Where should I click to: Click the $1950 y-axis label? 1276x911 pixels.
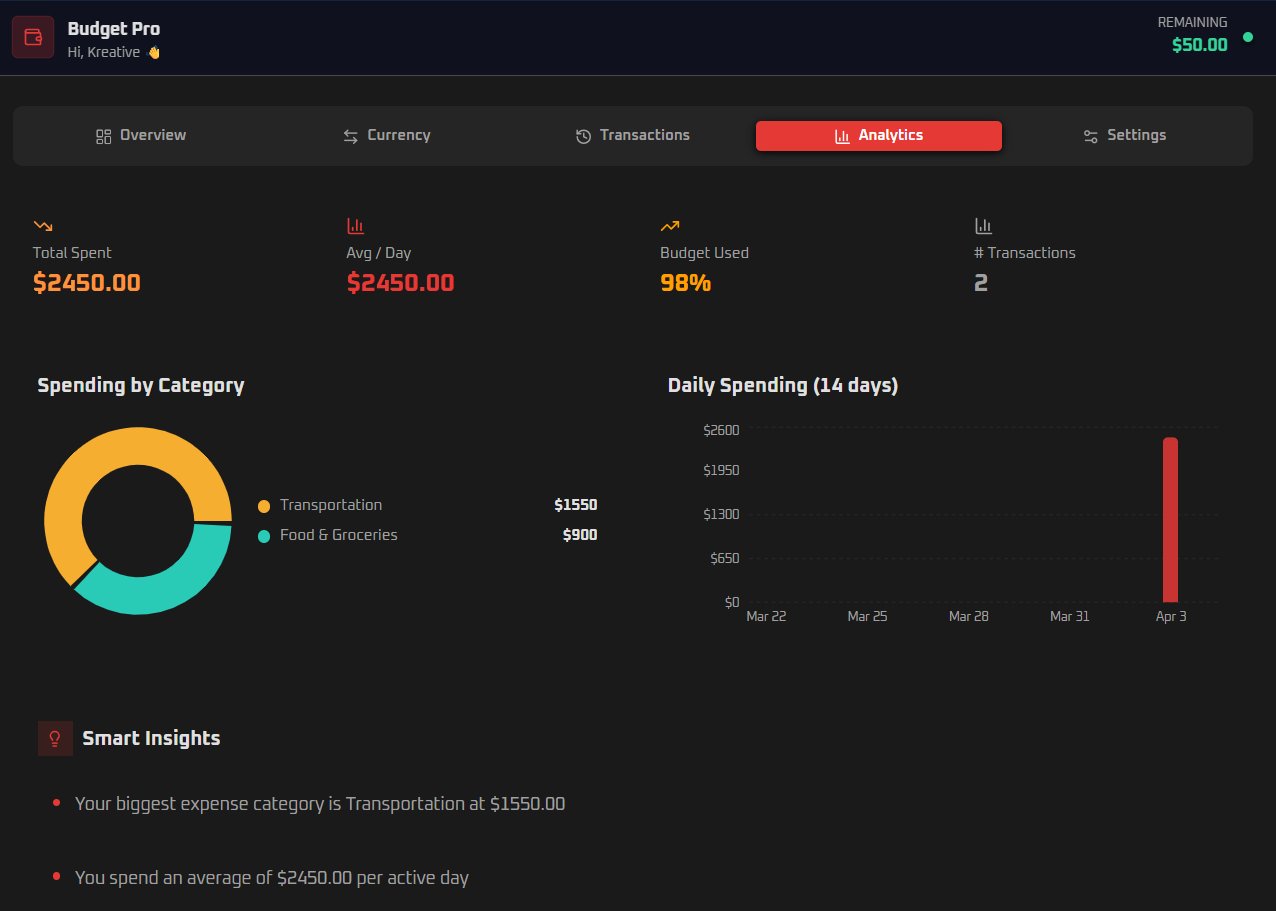pos(721,470)
